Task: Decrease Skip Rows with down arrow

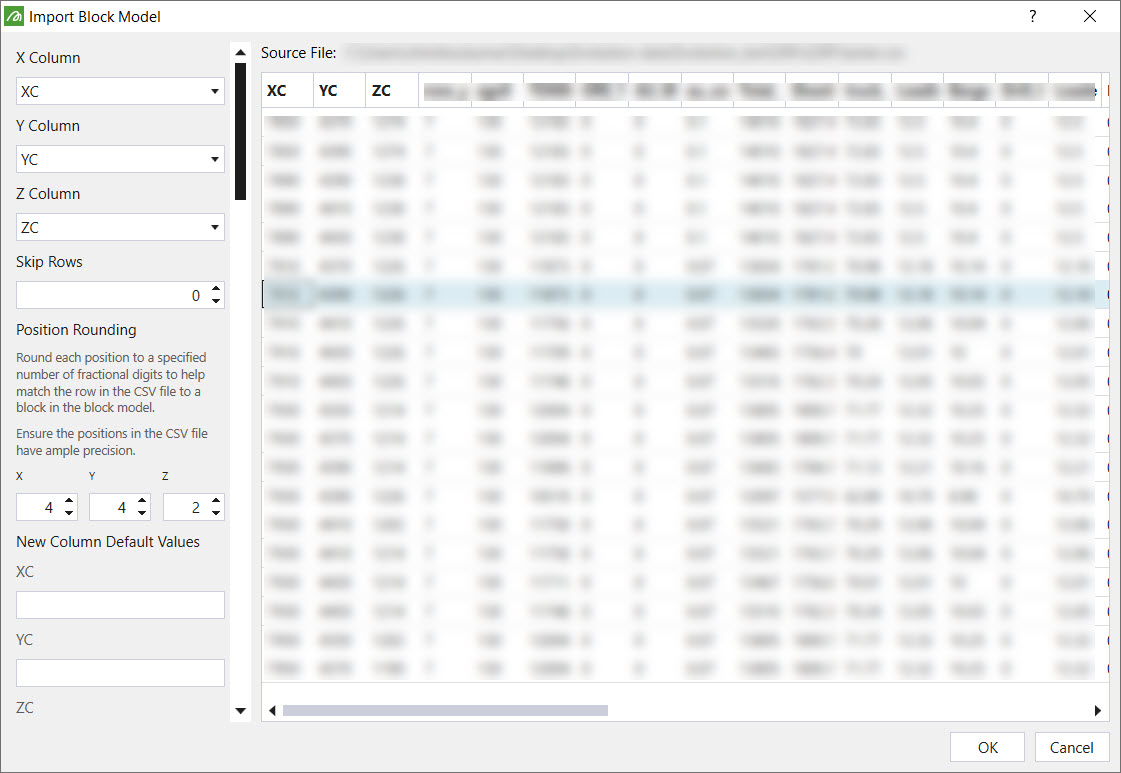Action: tap(216, 302)
